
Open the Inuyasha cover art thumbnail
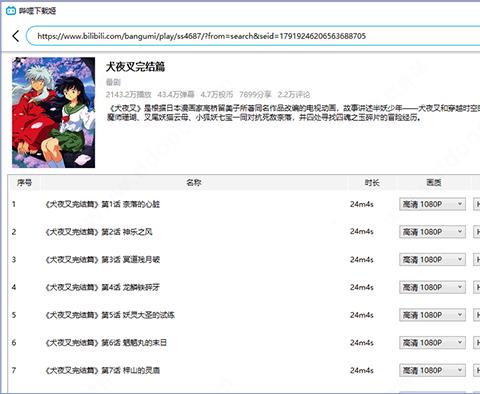[x=54, y=113]
